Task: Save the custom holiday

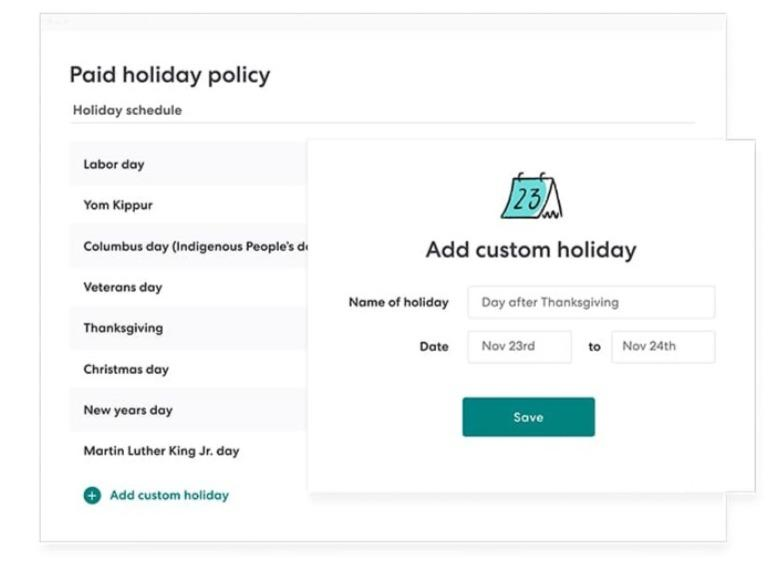Action: point(528,417)
